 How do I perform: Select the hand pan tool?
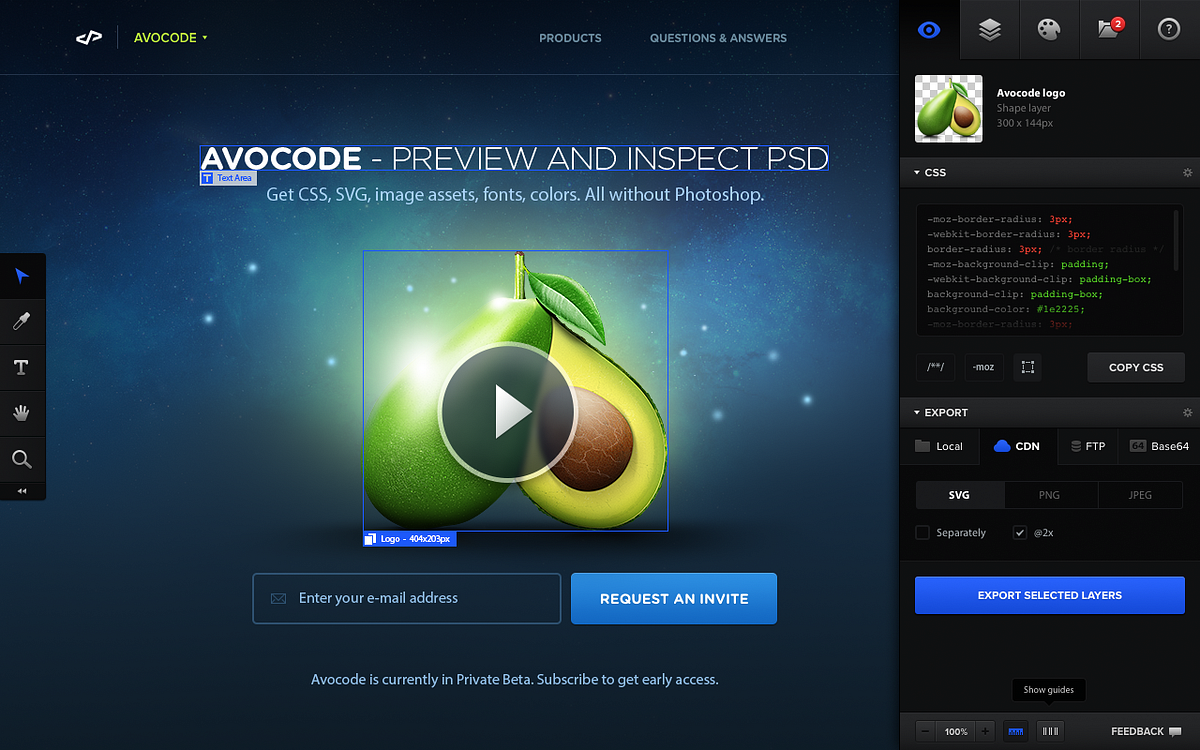pos(22,414)
